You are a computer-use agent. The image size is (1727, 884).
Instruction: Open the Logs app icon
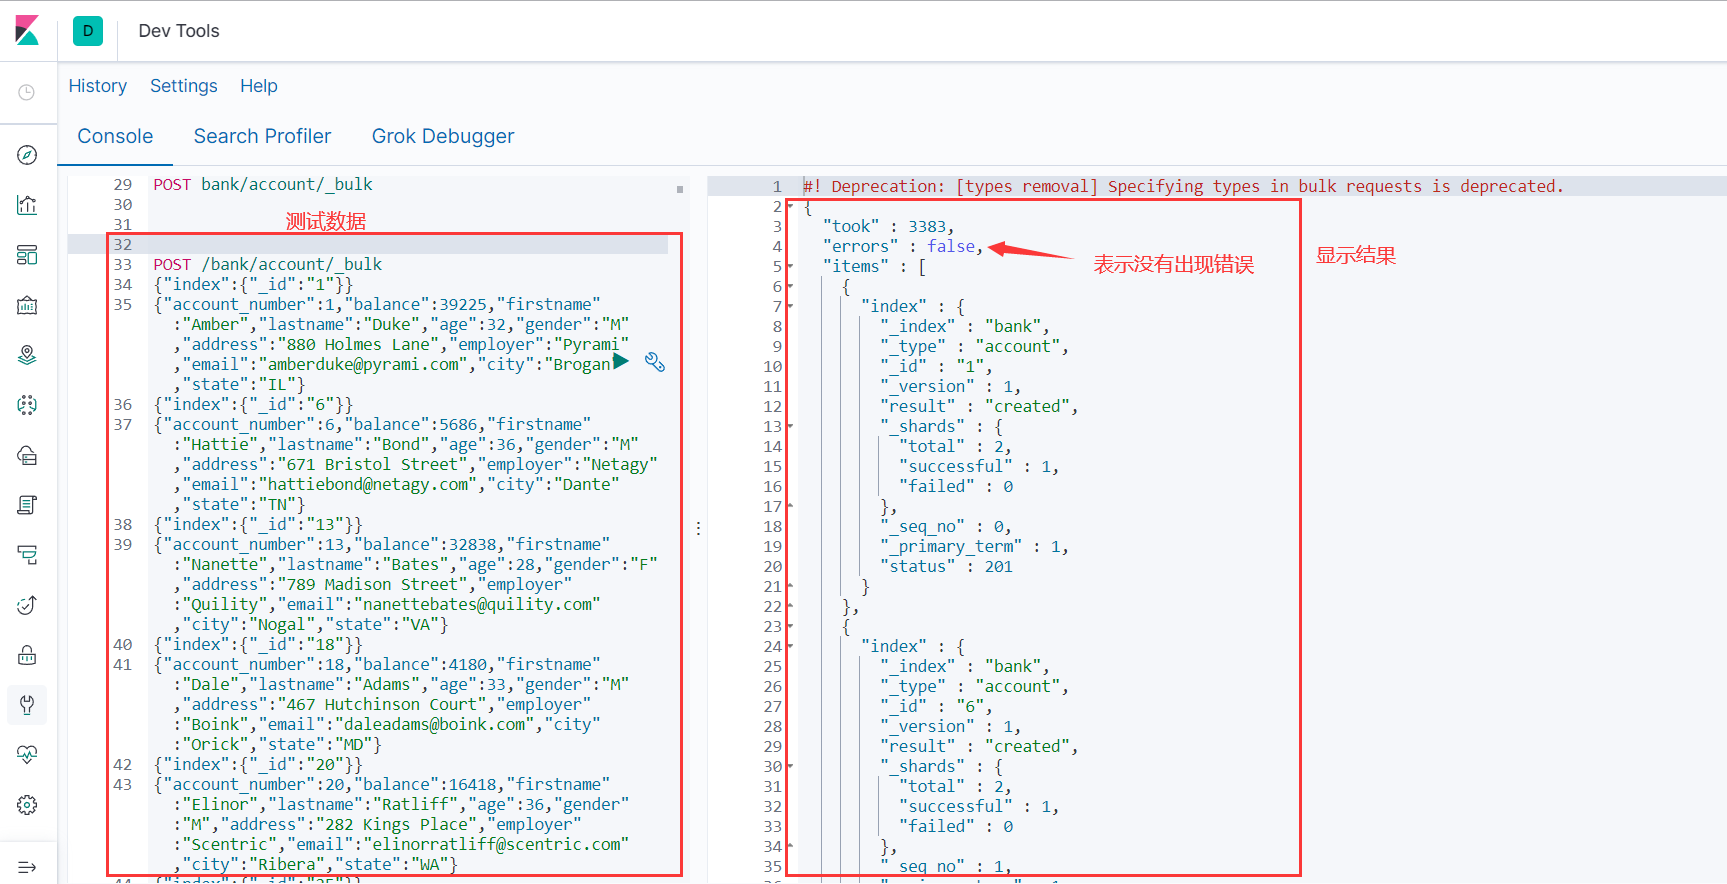tap(27, 505)
